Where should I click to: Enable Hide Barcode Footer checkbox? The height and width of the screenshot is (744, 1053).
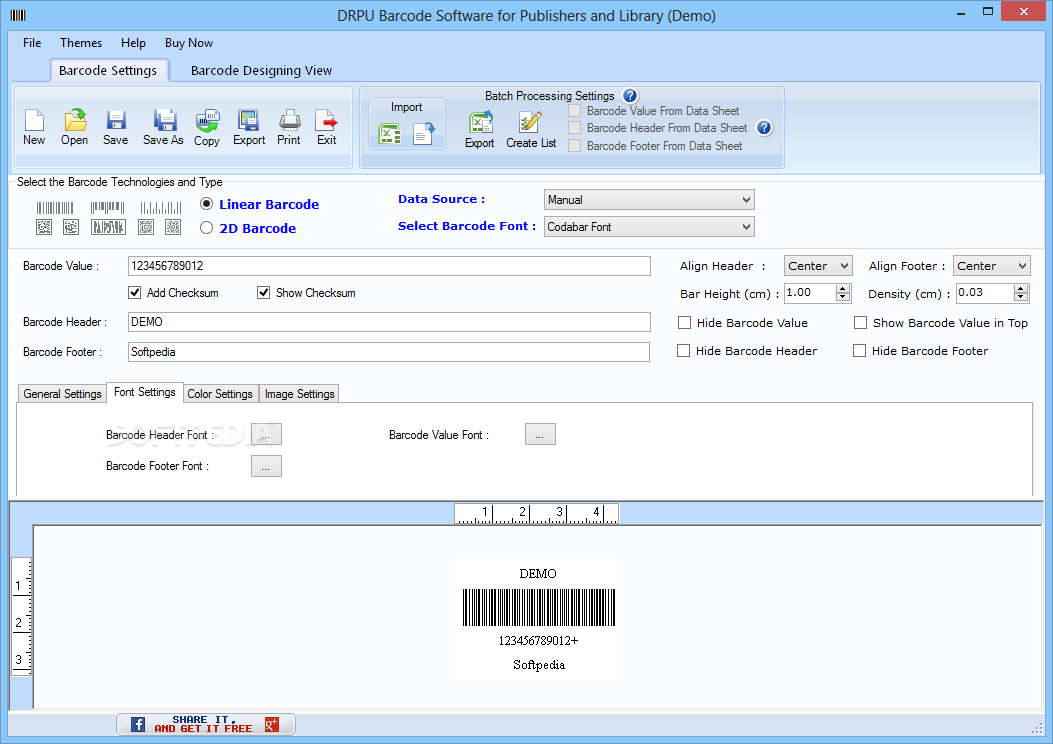[x=860, y=351]
